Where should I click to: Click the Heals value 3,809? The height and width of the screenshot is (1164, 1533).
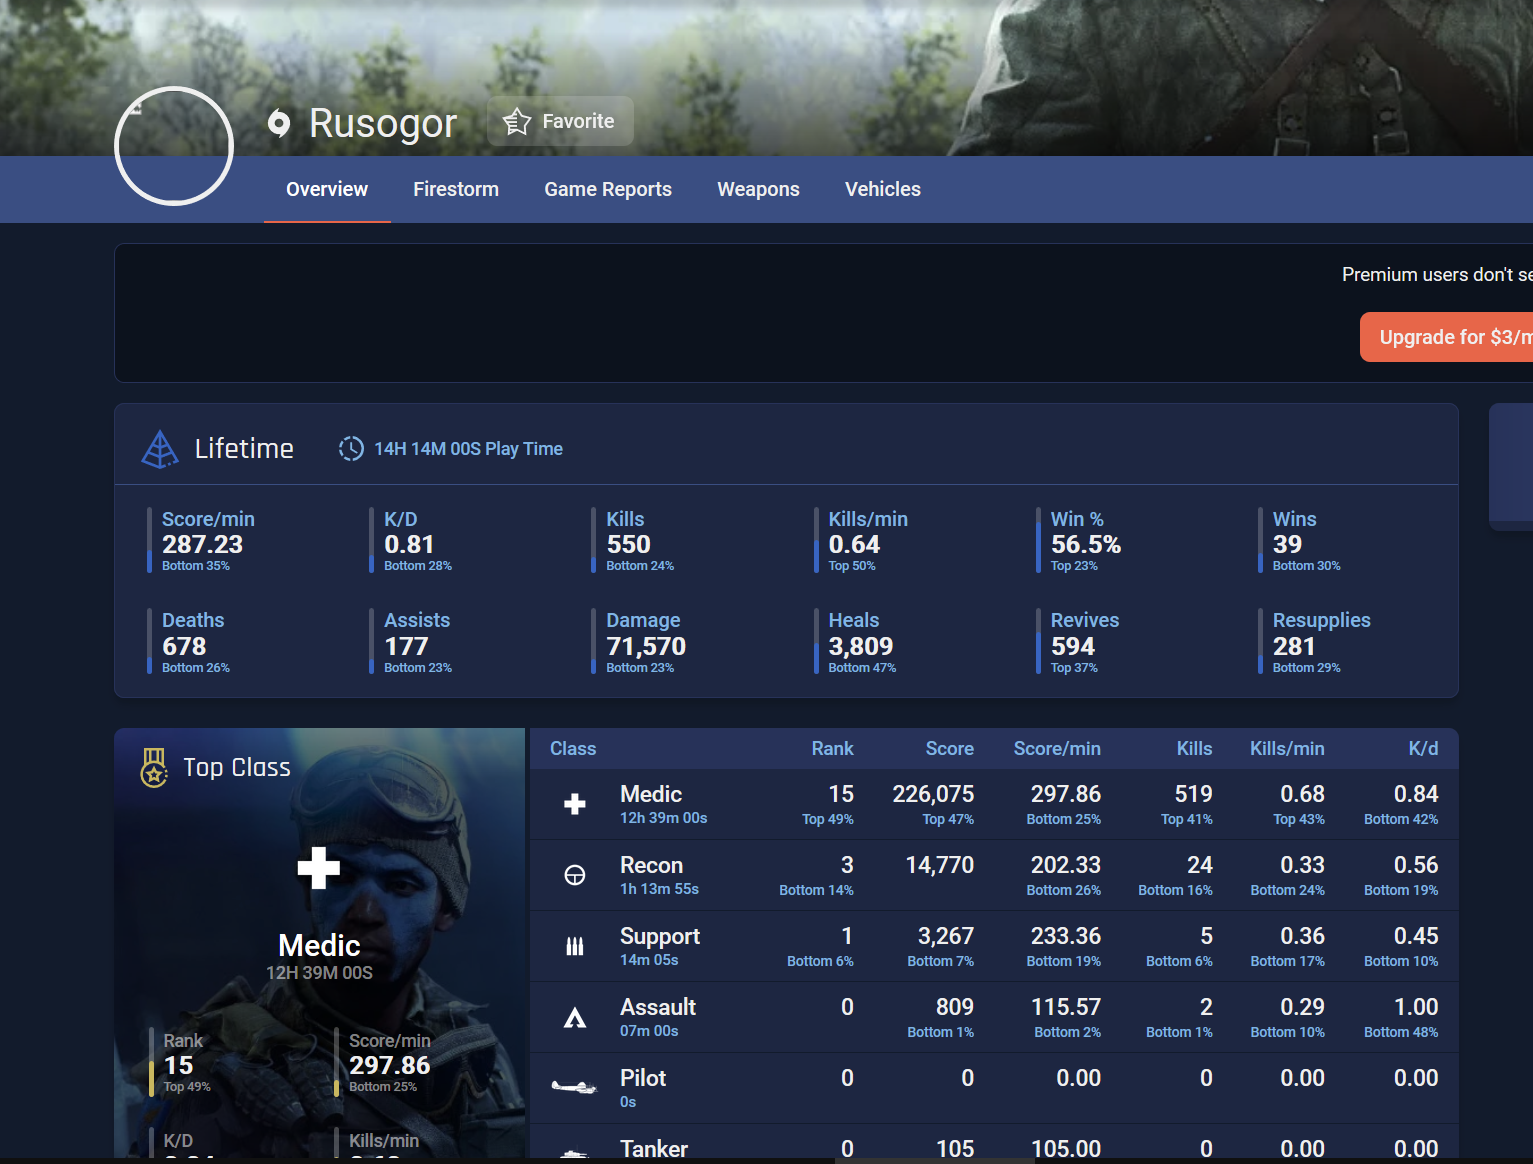[861, 646]
